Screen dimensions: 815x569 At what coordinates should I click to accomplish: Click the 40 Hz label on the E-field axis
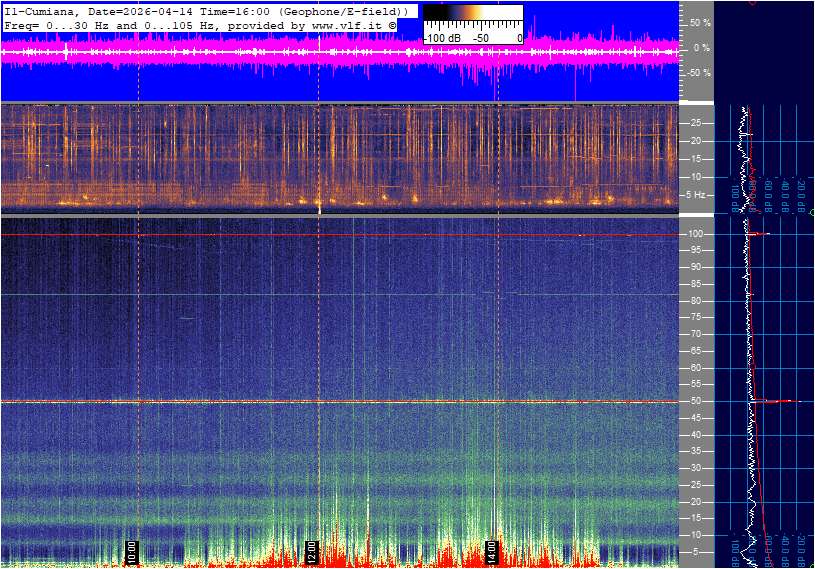point(695,435)
